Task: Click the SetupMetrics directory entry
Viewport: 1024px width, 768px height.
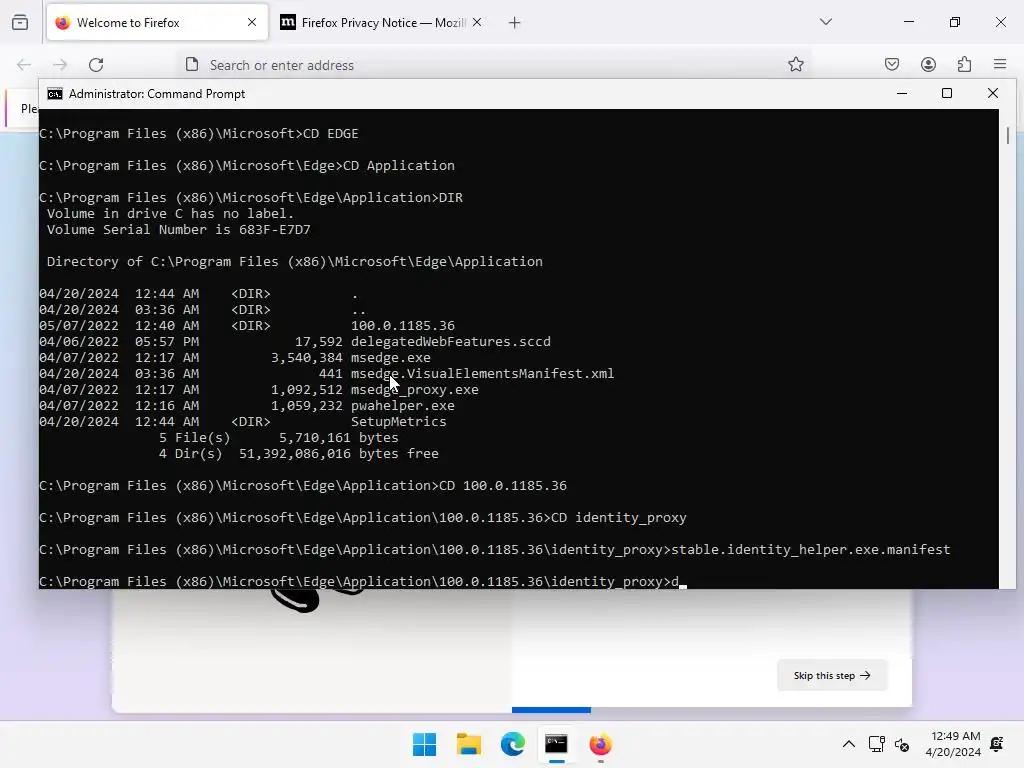Action: pyautogui.click(x=398, y=422)
